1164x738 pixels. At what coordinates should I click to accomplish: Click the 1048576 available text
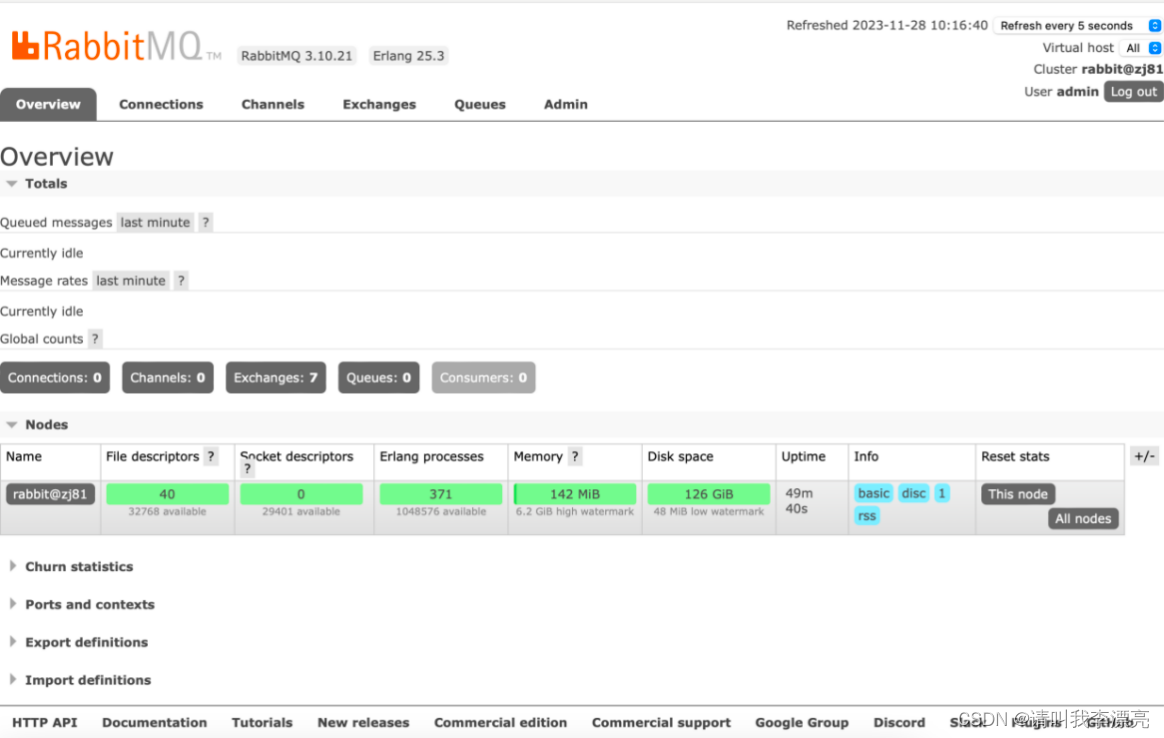(x=441, y=512)
